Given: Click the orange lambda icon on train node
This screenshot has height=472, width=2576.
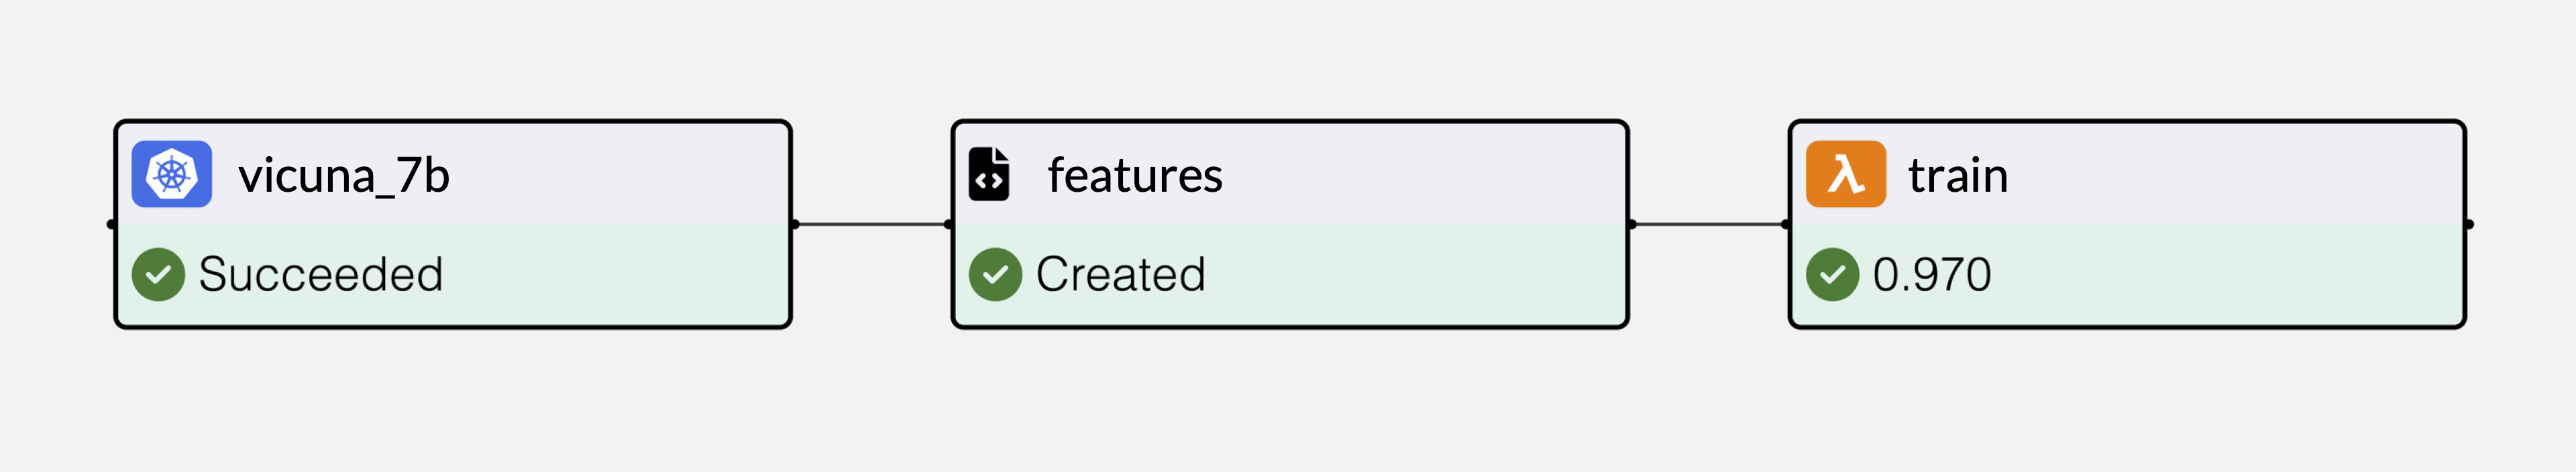Looking at the screenshot, I should tap(1846, 174).
